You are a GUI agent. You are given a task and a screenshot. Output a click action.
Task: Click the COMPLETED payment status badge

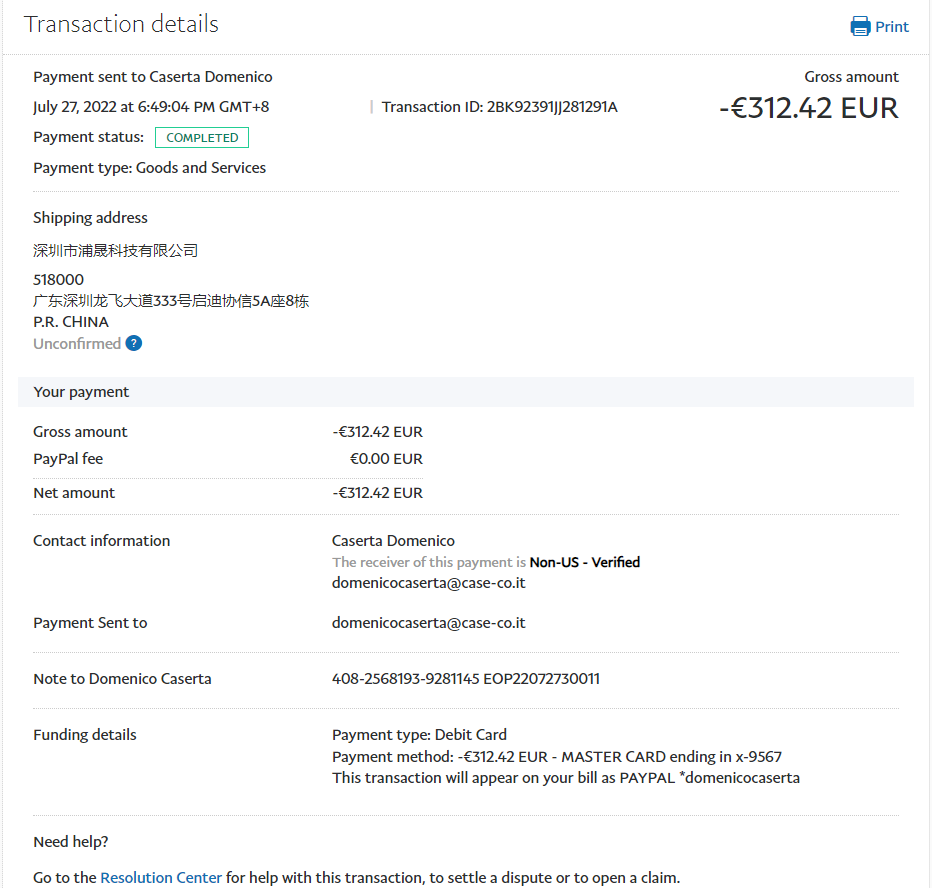pyautogui.click(x=202, y=137)
